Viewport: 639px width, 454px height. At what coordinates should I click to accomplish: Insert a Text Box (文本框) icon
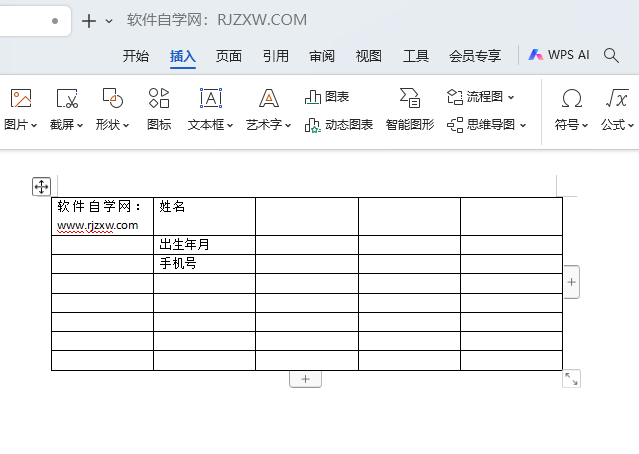pyautogui.click(x=211, y=98)
